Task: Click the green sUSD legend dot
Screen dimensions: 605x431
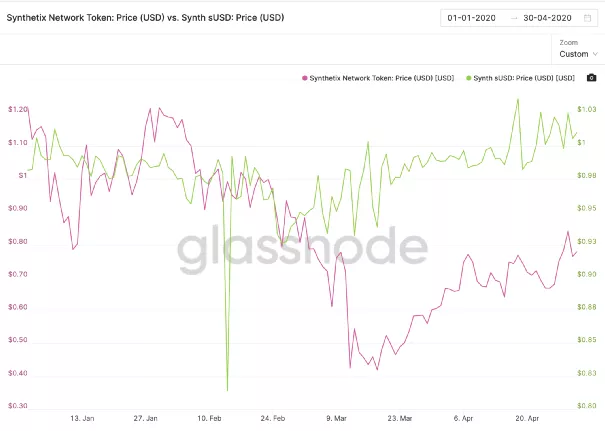Action: tap(468, 77)
